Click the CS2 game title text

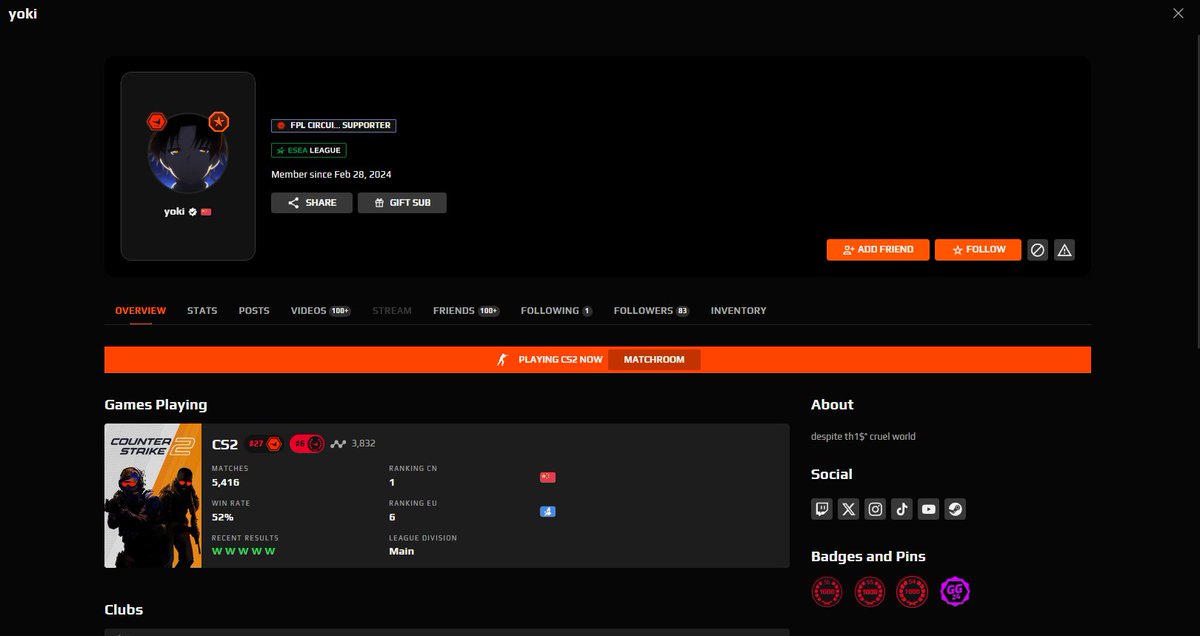225,444
